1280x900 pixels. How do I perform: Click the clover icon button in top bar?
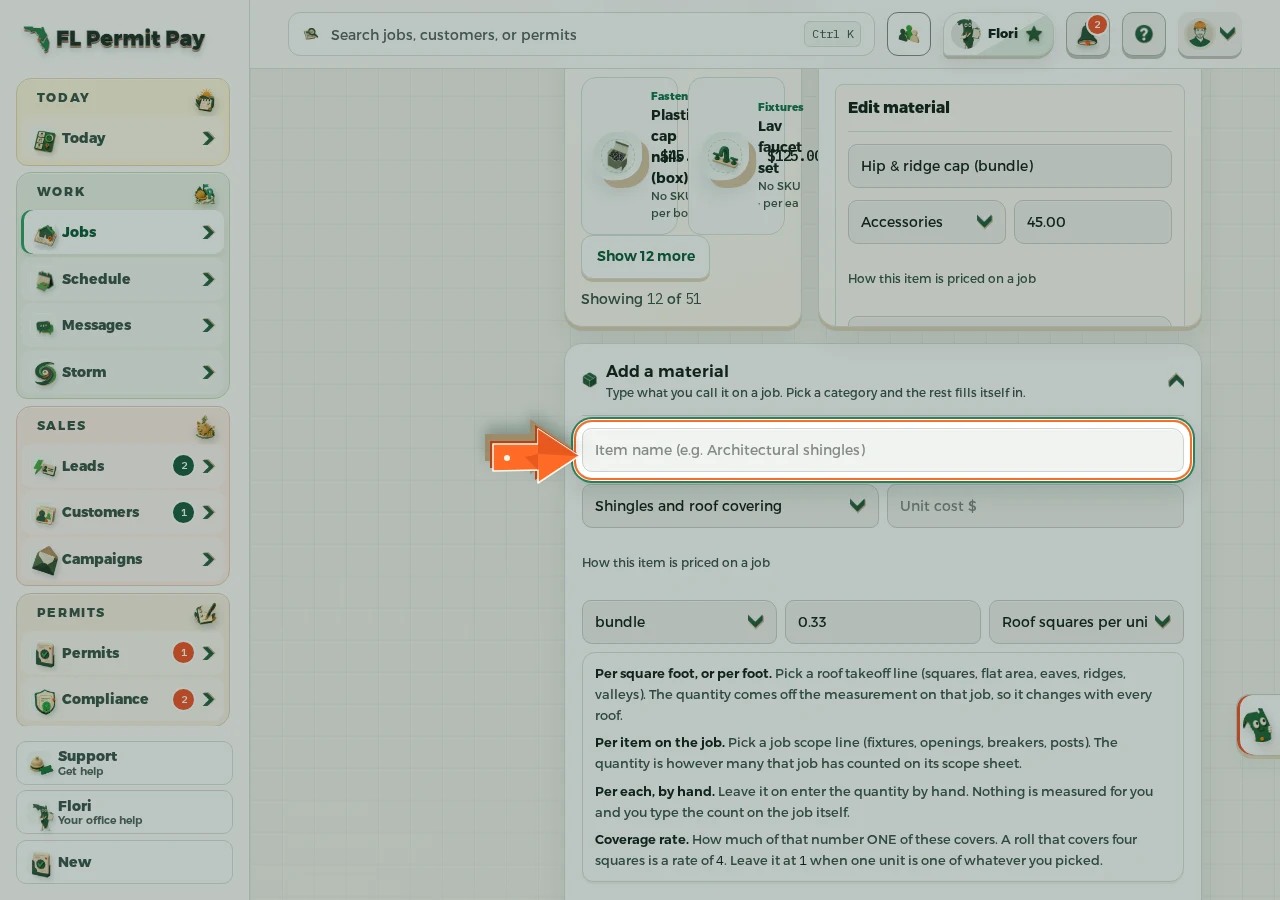(x=908, y=34)
